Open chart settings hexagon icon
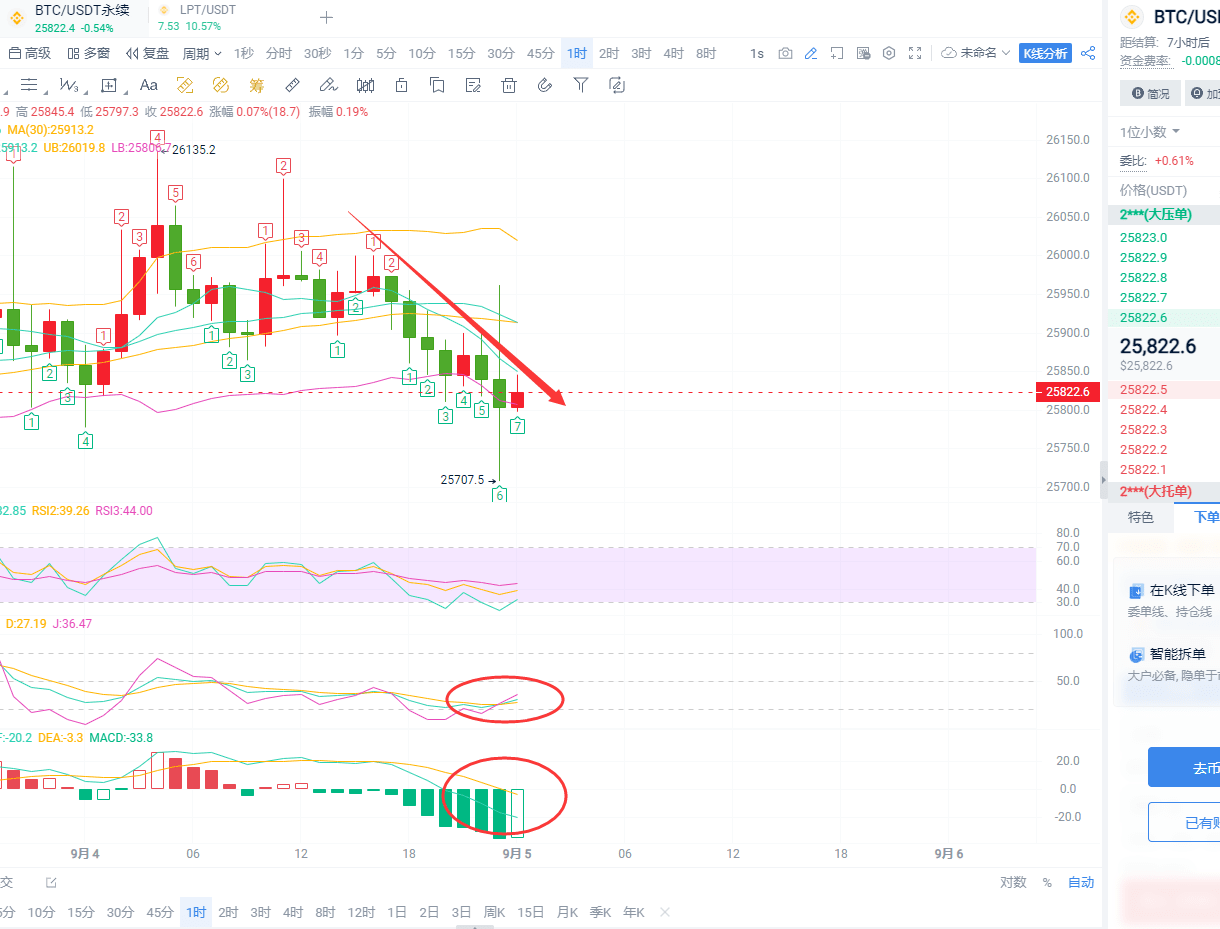The height and width of the screenshot is (929, 1220). click(888, 53)
